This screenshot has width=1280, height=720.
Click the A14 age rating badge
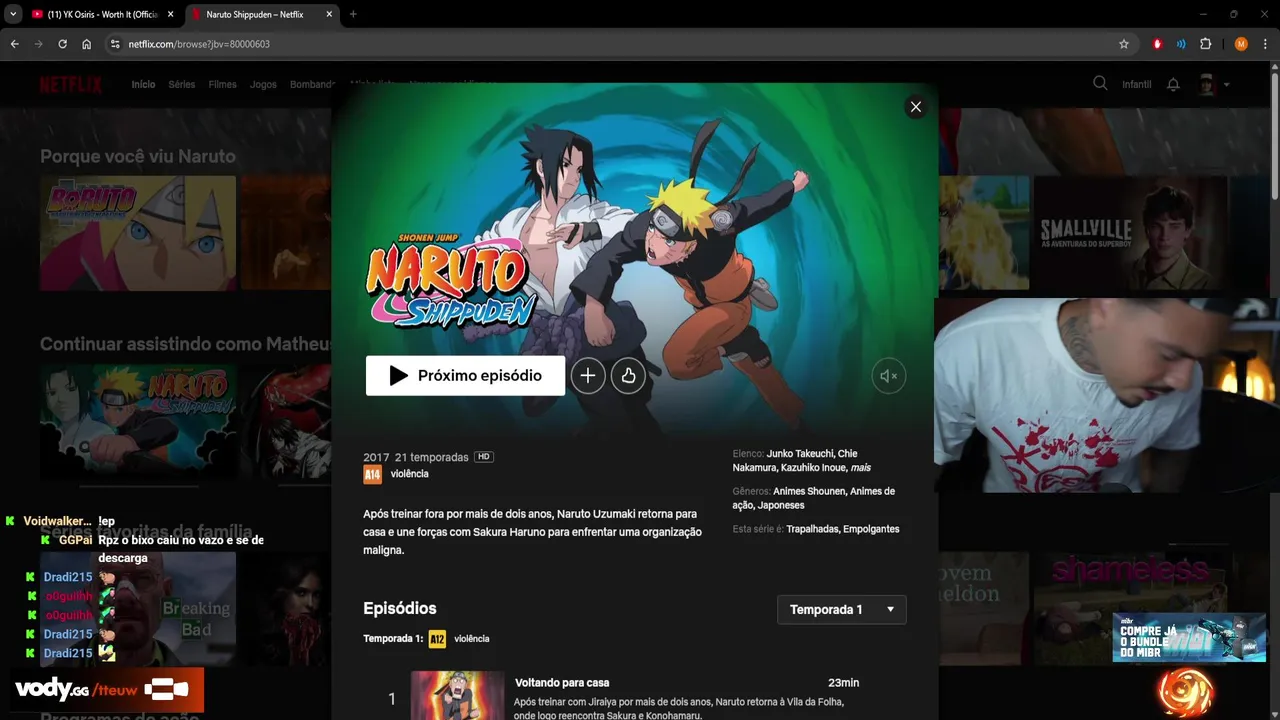coord(372,474)
